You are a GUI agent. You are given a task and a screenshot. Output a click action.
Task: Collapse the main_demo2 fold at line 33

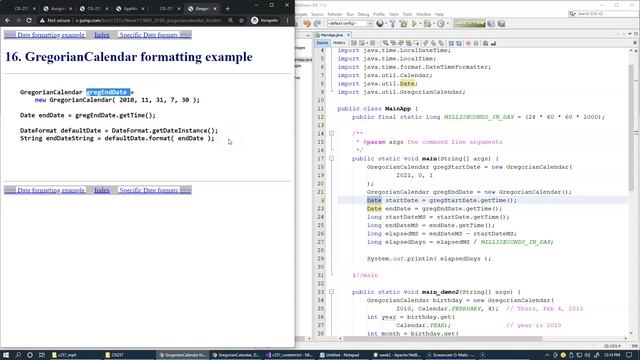331,292
